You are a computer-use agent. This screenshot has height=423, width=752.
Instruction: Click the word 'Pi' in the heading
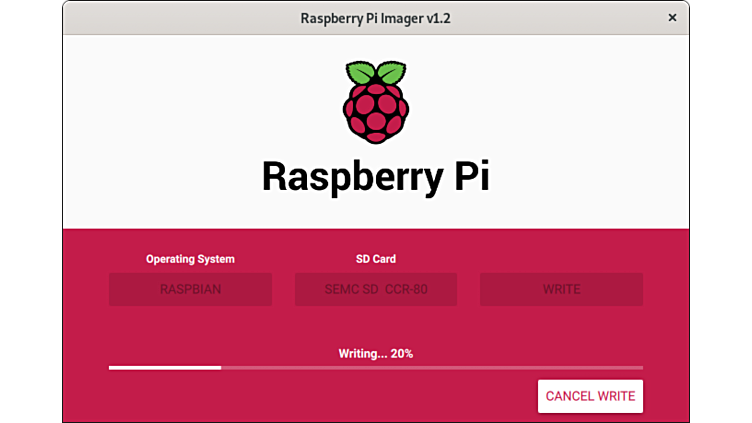click(x=464, y=177)
